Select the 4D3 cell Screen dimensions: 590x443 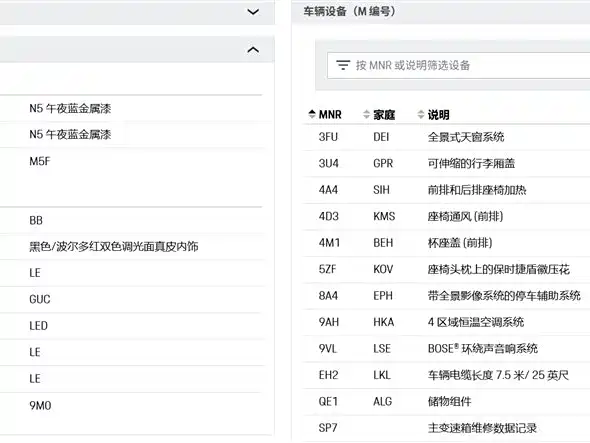point(328,216)
